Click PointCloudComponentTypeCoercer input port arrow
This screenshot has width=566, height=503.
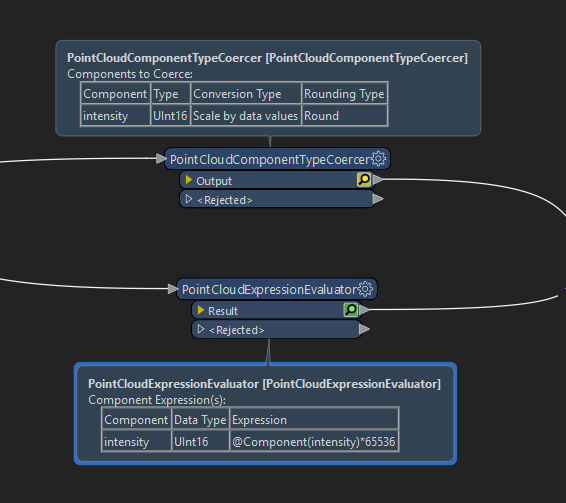[x=161, y=159]
